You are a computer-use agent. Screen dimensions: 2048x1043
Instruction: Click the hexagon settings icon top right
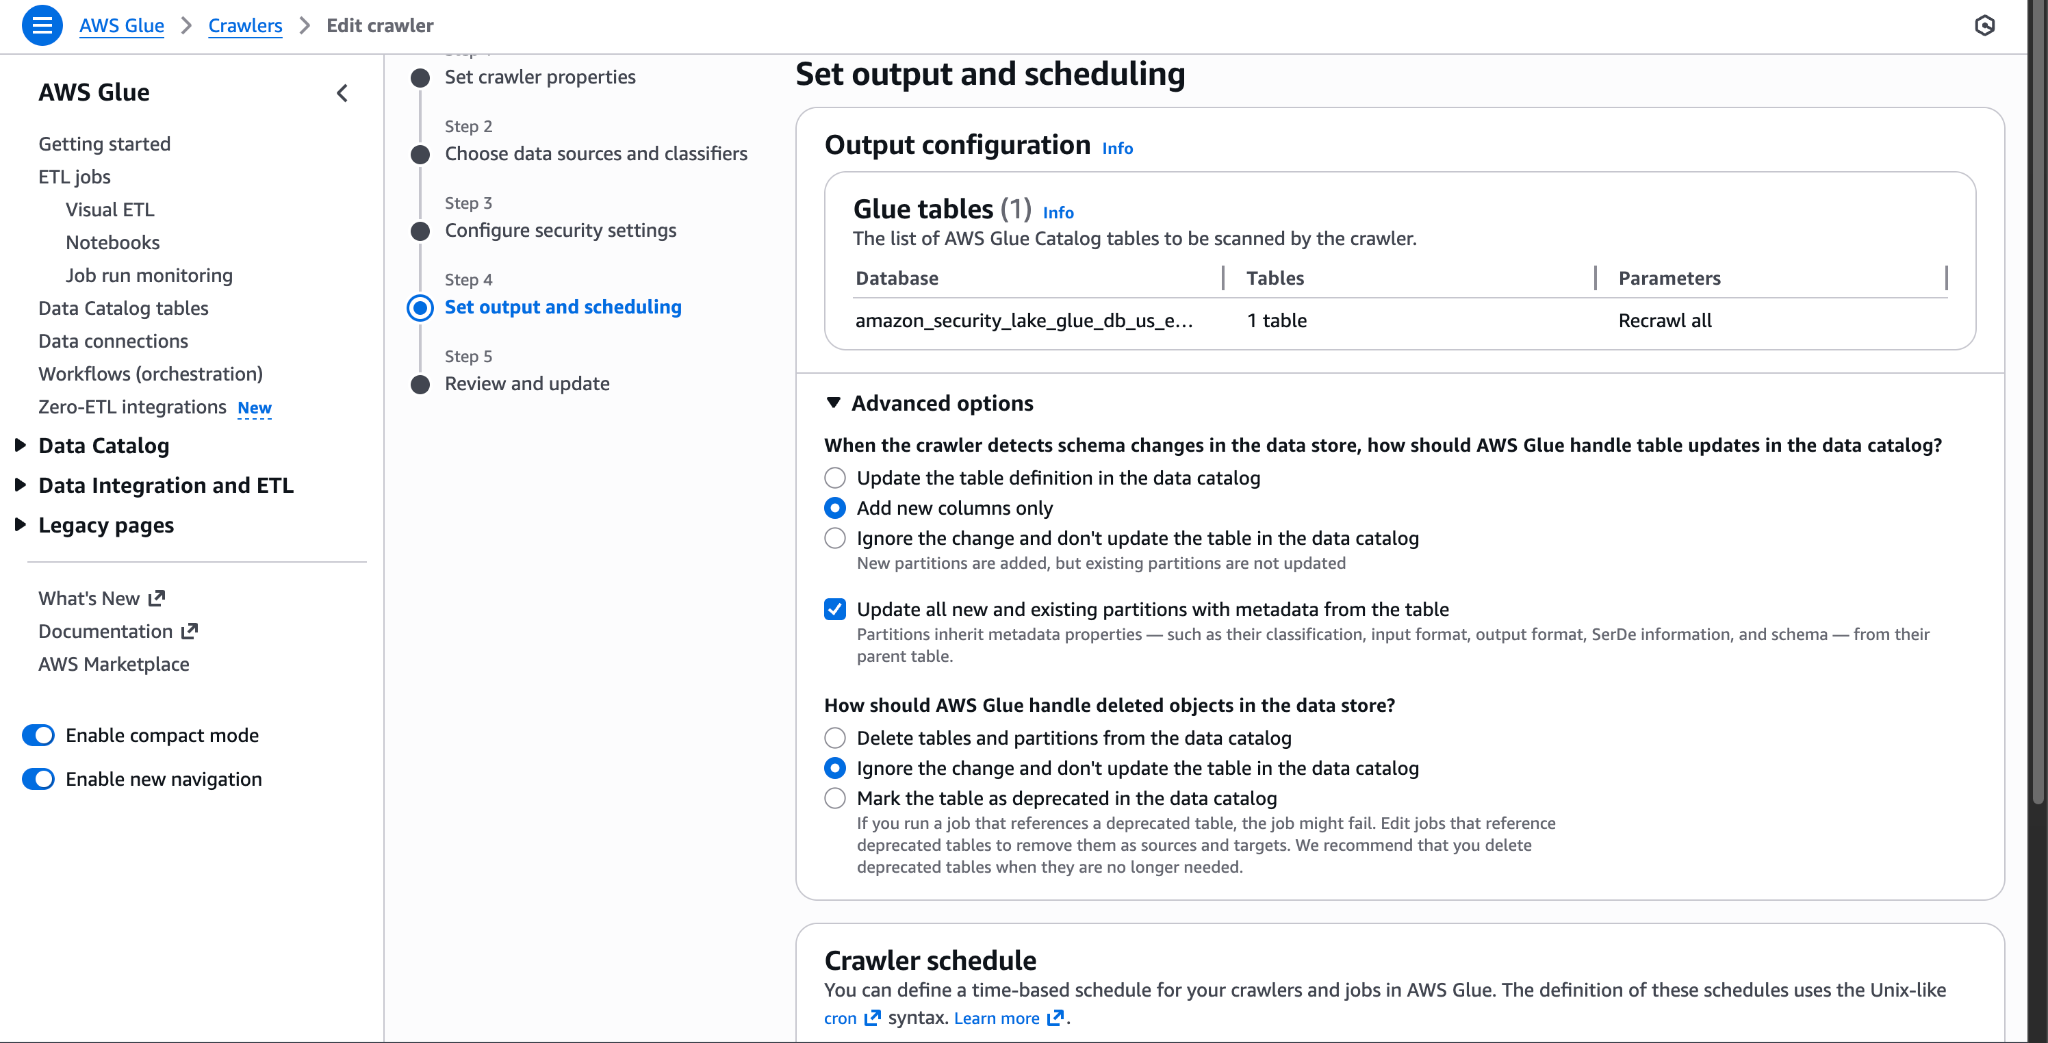tap(1985, 26)
